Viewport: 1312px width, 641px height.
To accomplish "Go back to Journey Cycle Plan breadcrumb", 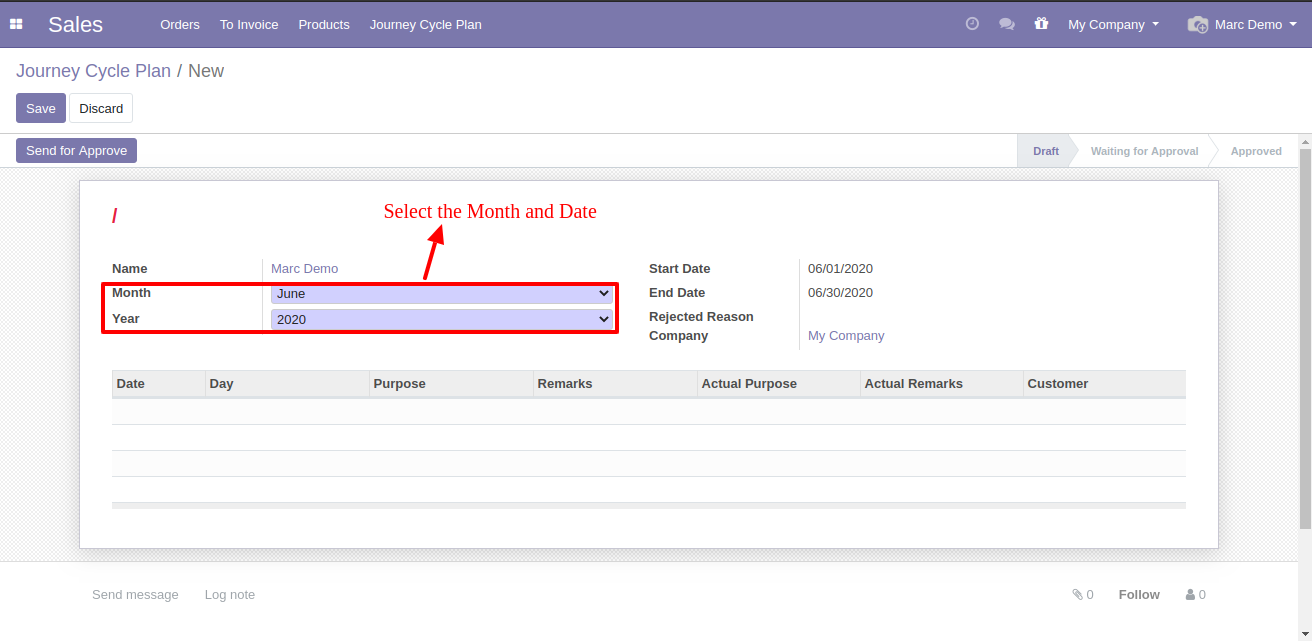I will pos(93,71).
